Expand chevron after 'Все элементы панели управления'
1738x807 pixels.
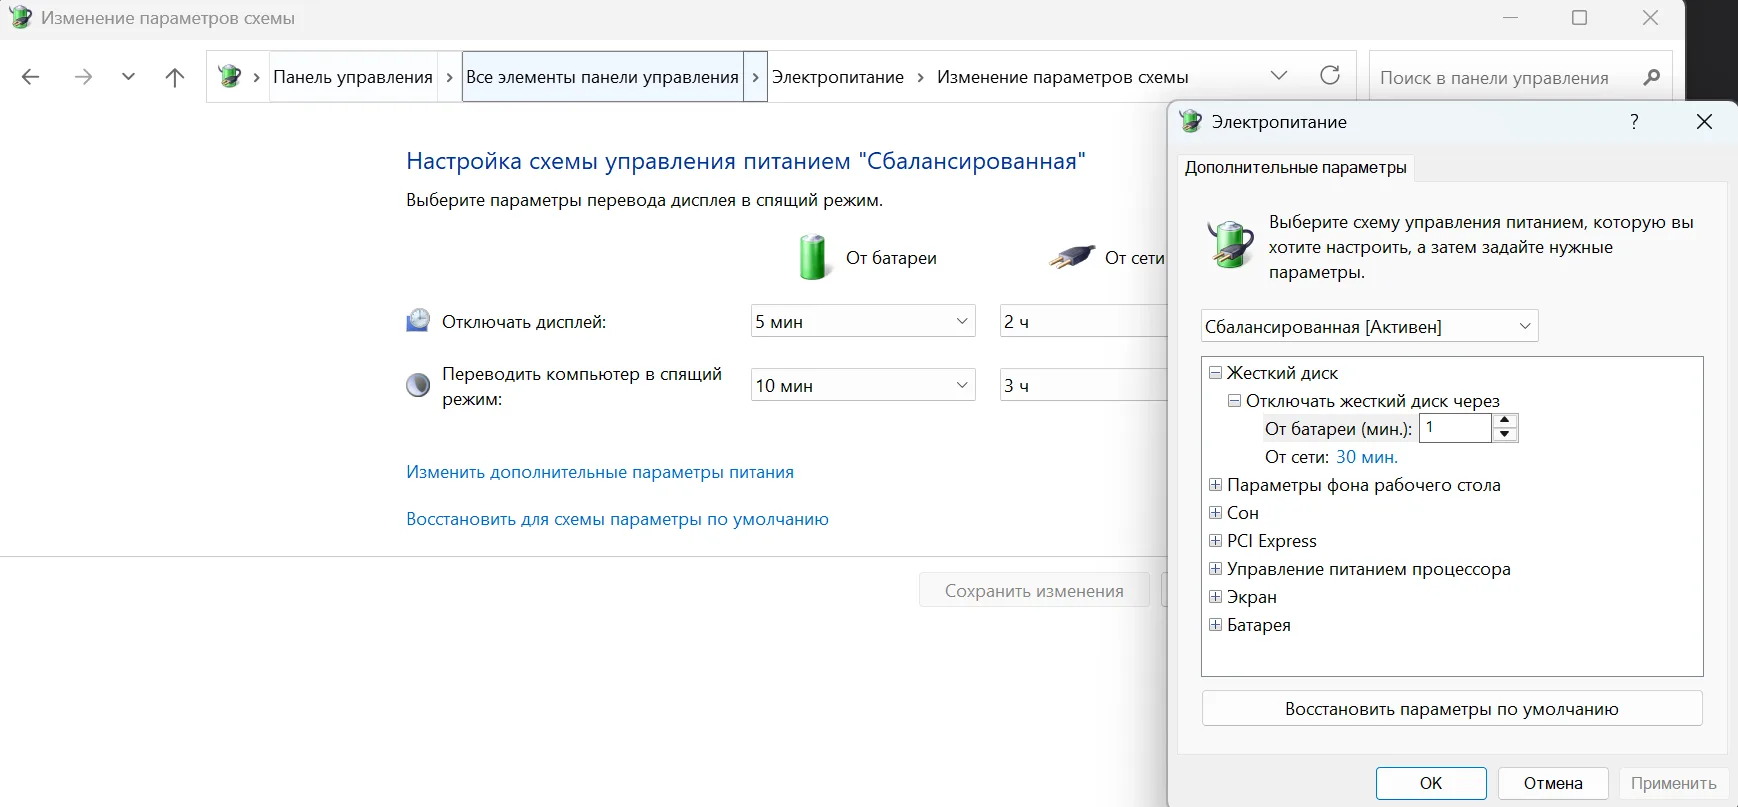(x=756, y=77)
